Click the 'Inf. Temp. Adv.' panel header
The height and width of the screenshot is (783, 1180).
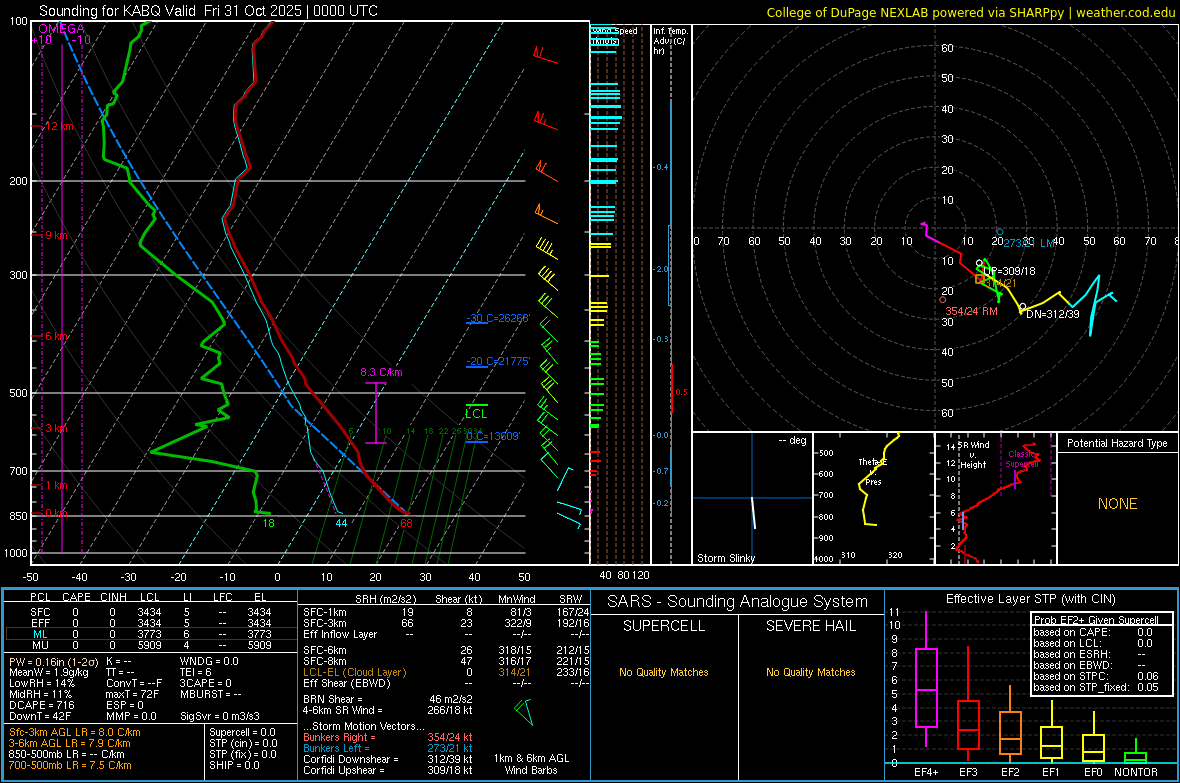[x=670, y=41]
